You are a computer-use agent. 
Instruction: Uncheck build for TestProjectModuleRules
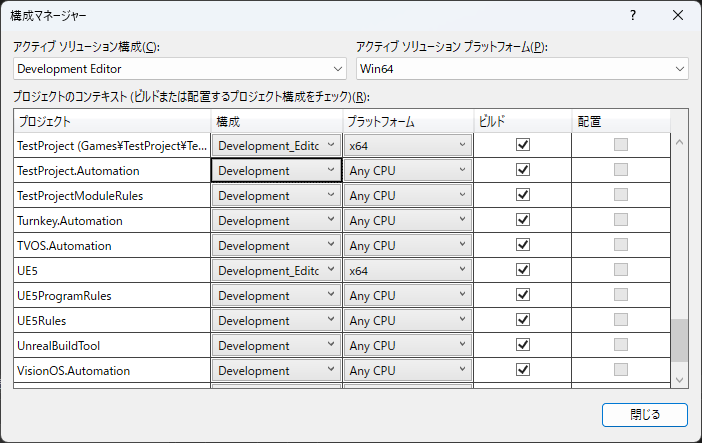(x=523, y=195)
